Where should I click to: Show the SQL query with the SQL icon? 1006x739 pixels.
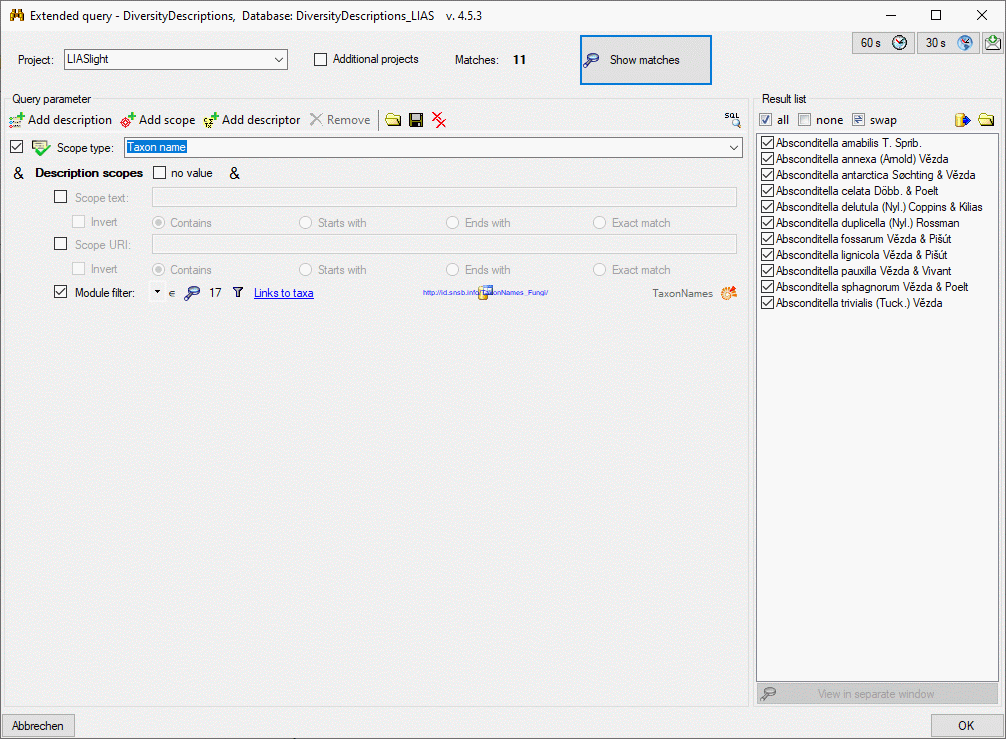pyautogui.click(x=733, y=119)
